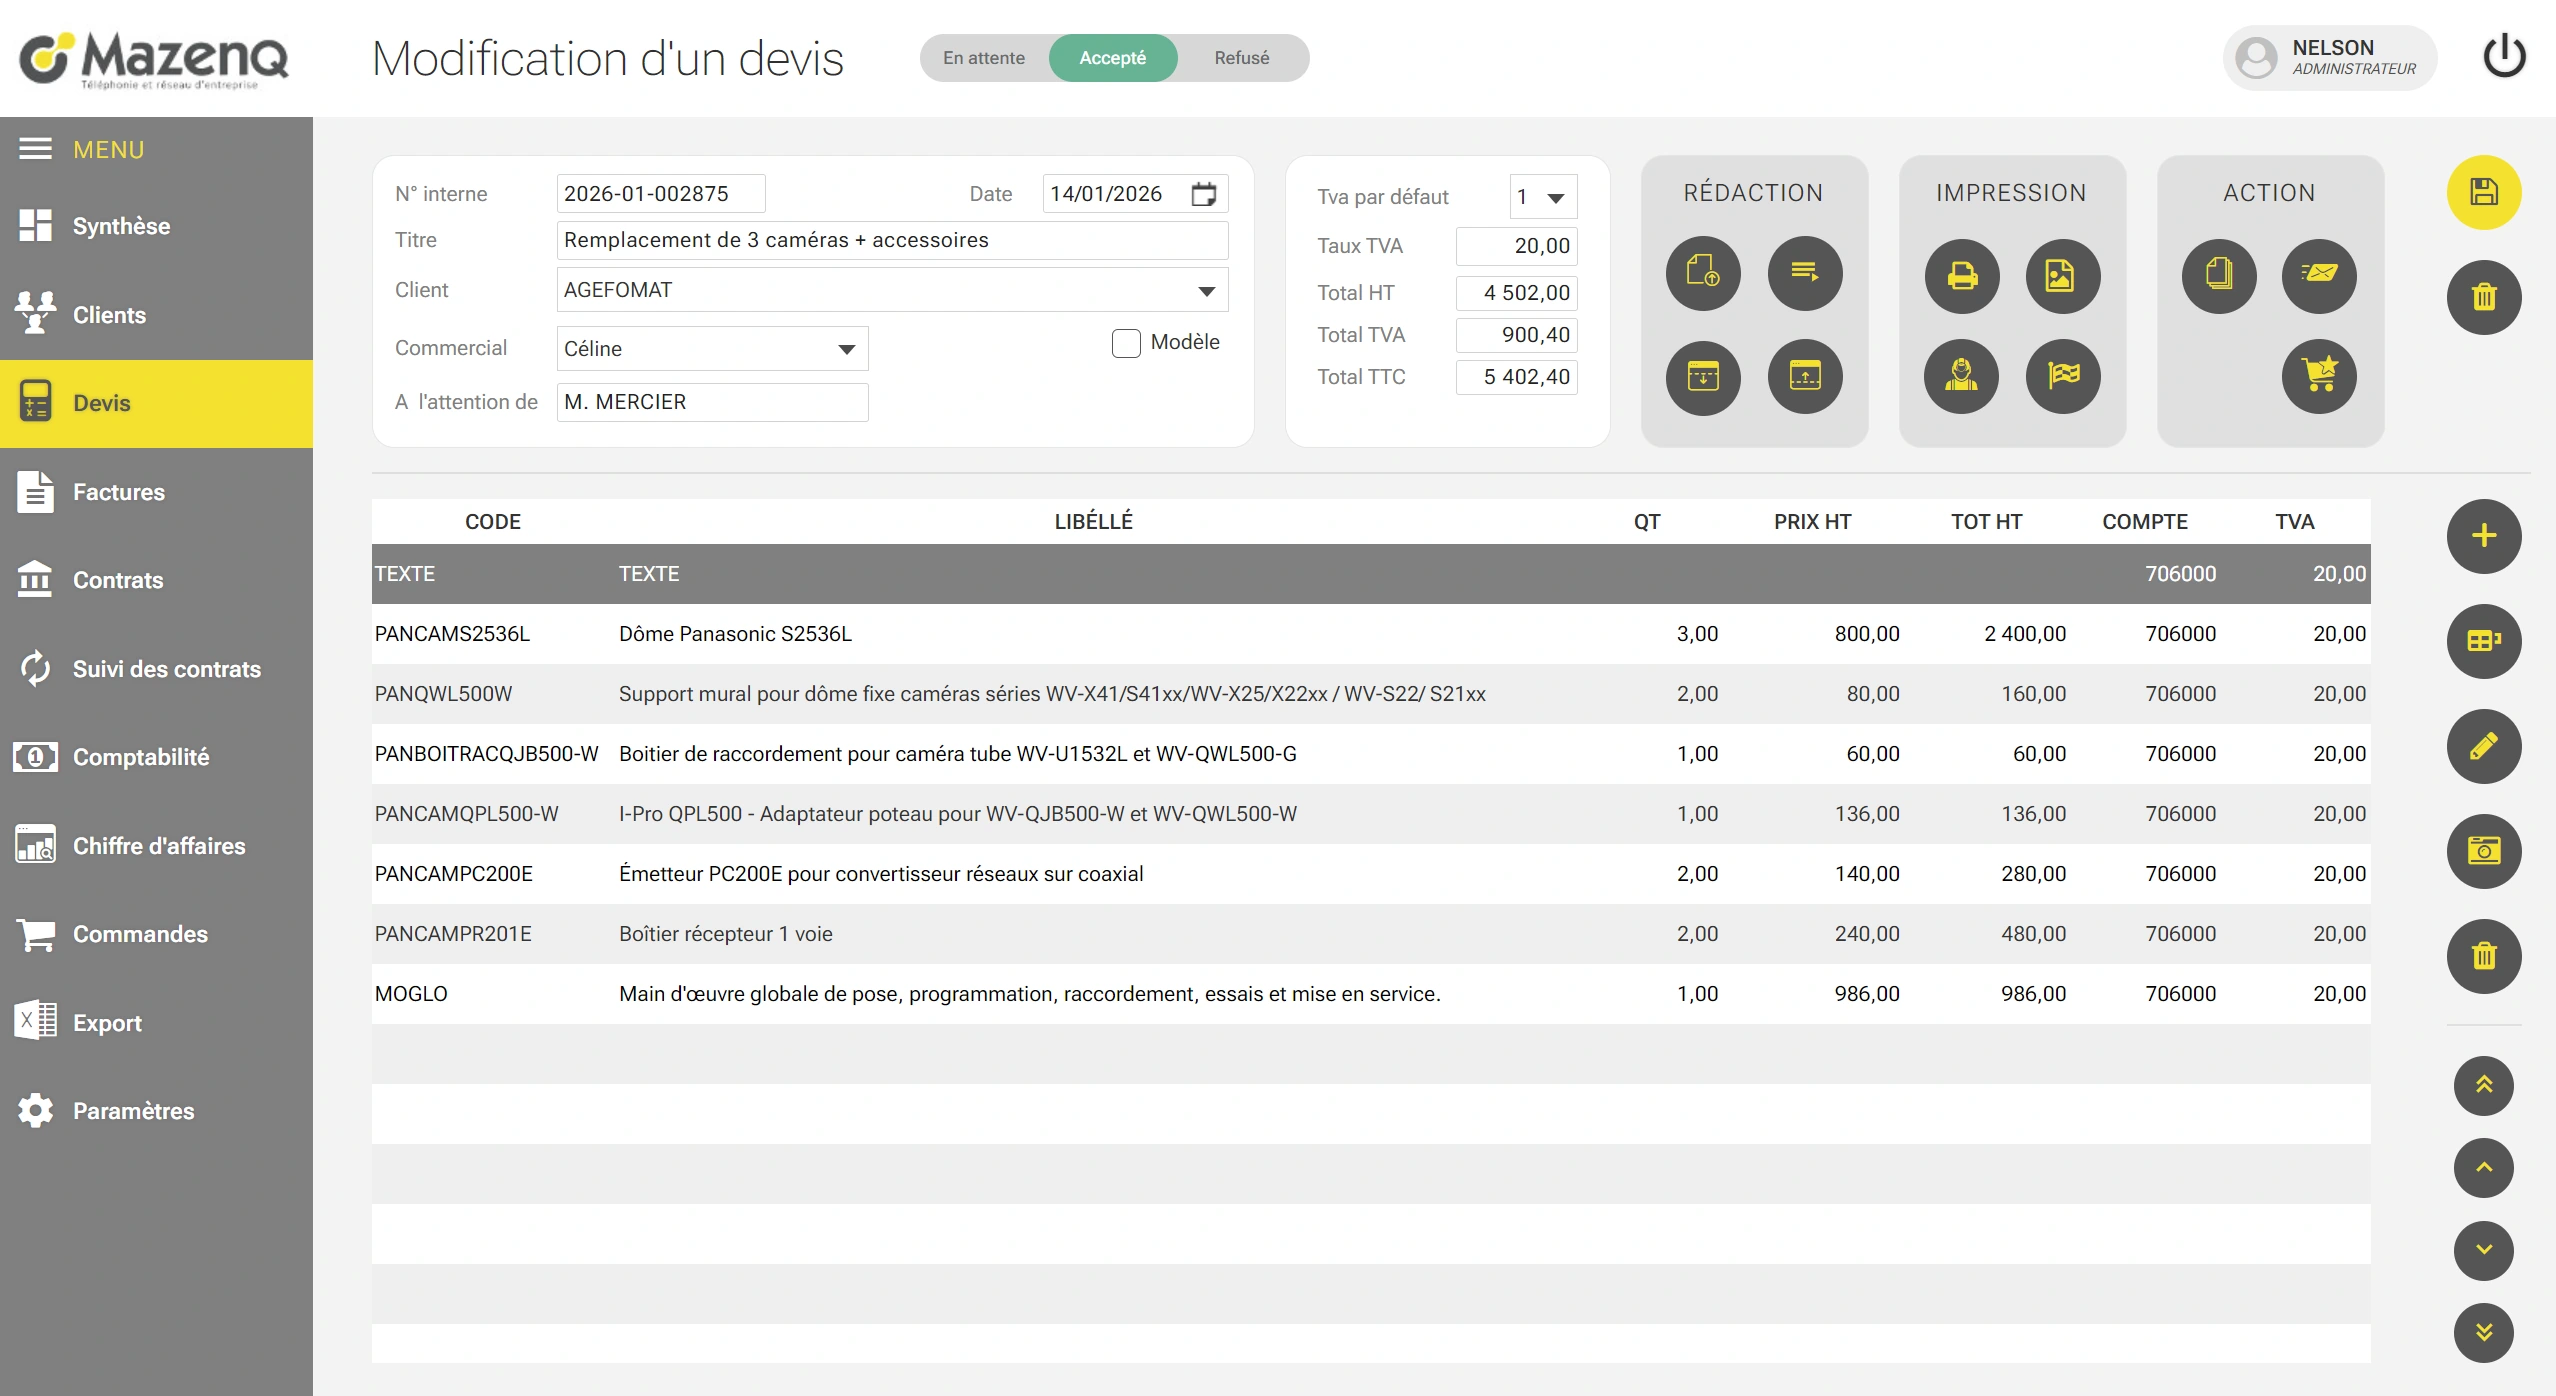Select the MOGLO main d'œuvre row
Viewport: 2556px width, 1396px height.
pos(1371,994)
